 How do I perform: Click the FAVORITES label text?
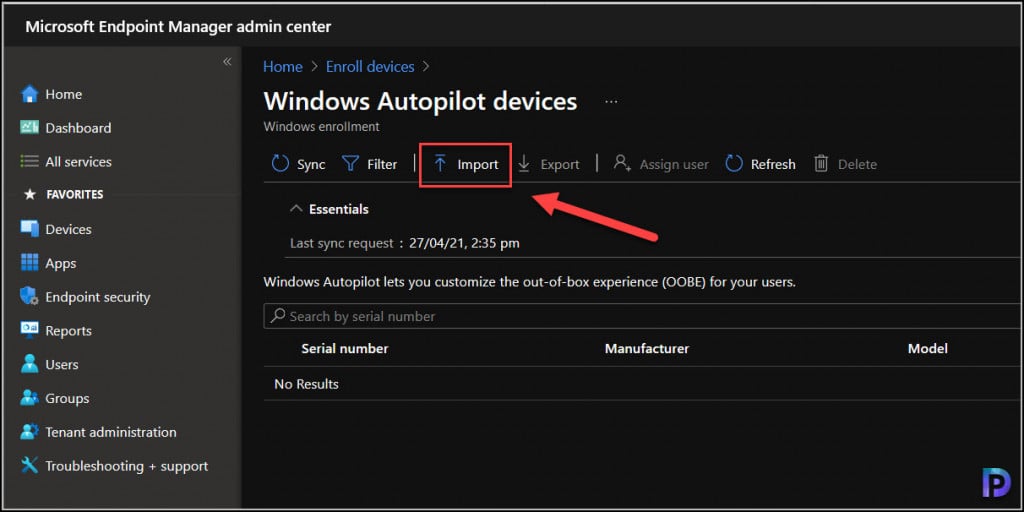click(74, 195)
